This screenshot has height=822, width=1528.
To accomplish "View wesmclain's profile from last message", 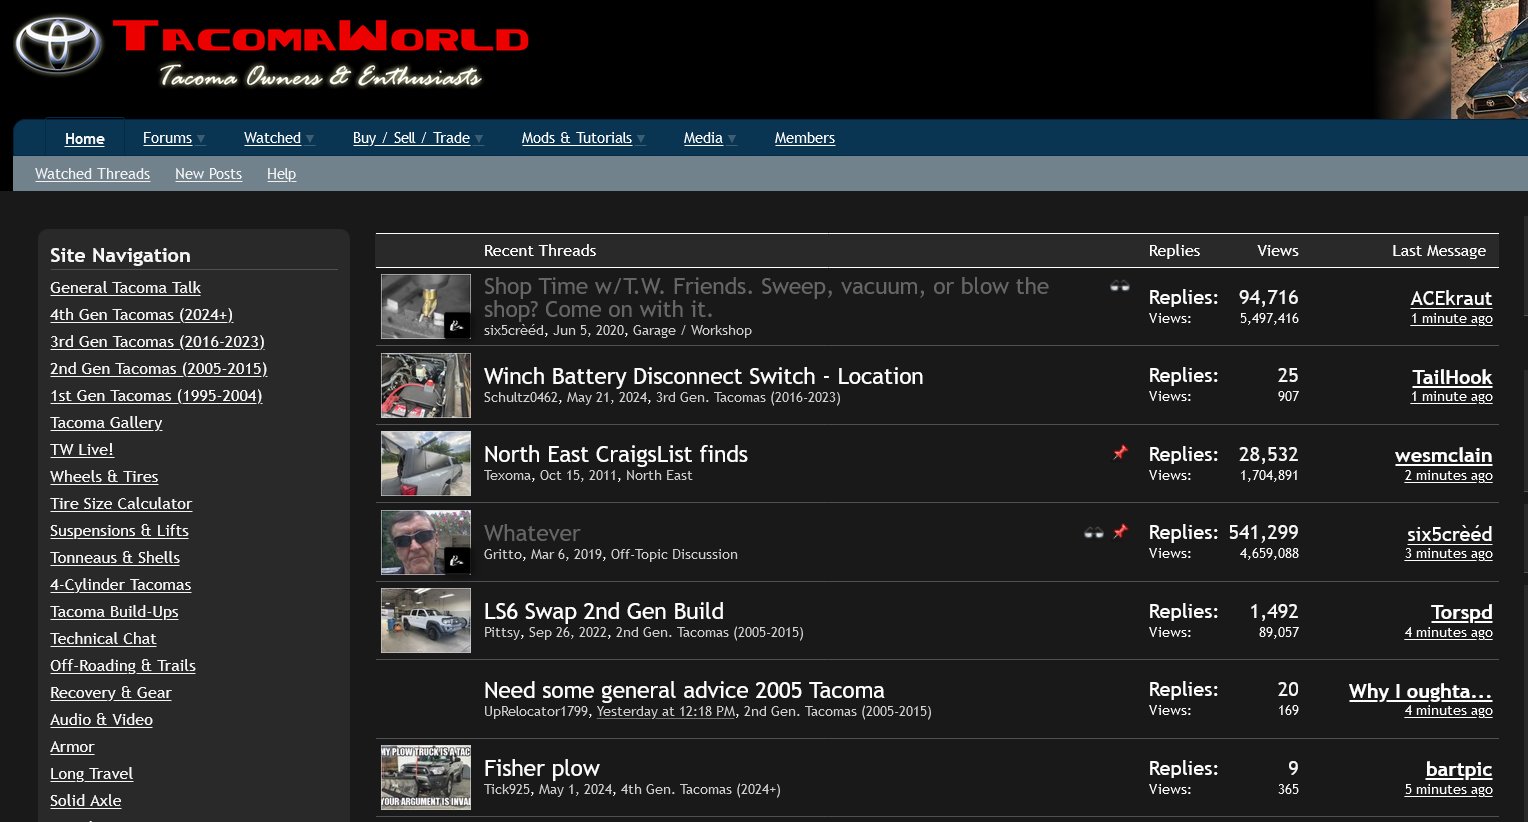I will (1443, 455).
